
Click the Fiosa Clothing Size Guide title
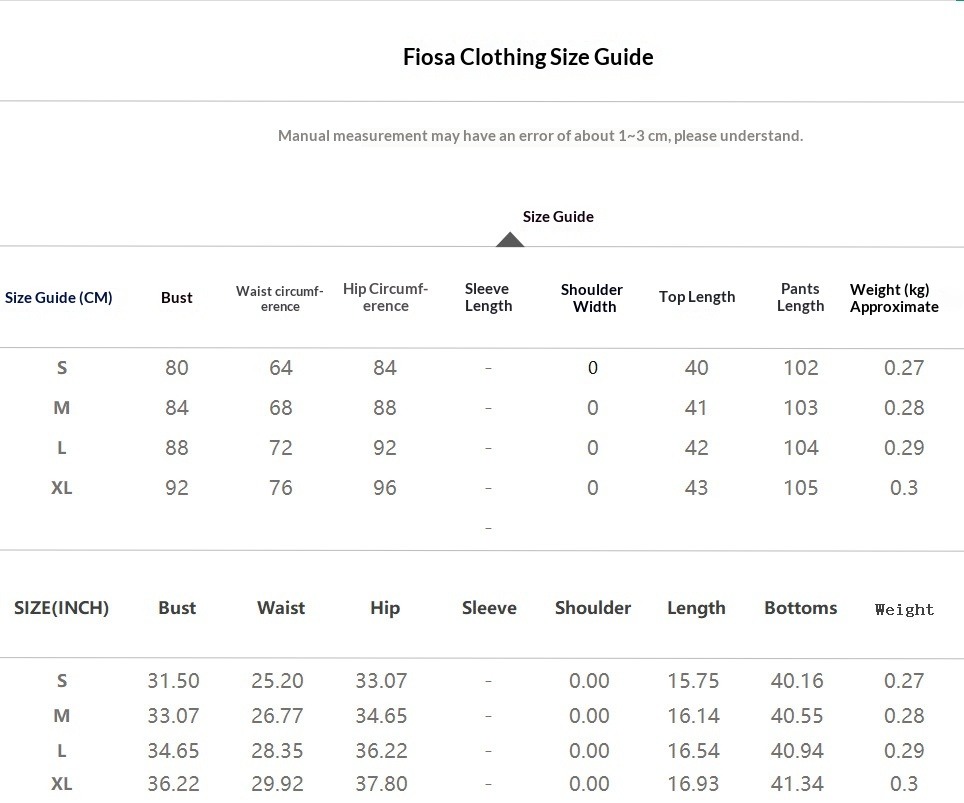(528, 57)
